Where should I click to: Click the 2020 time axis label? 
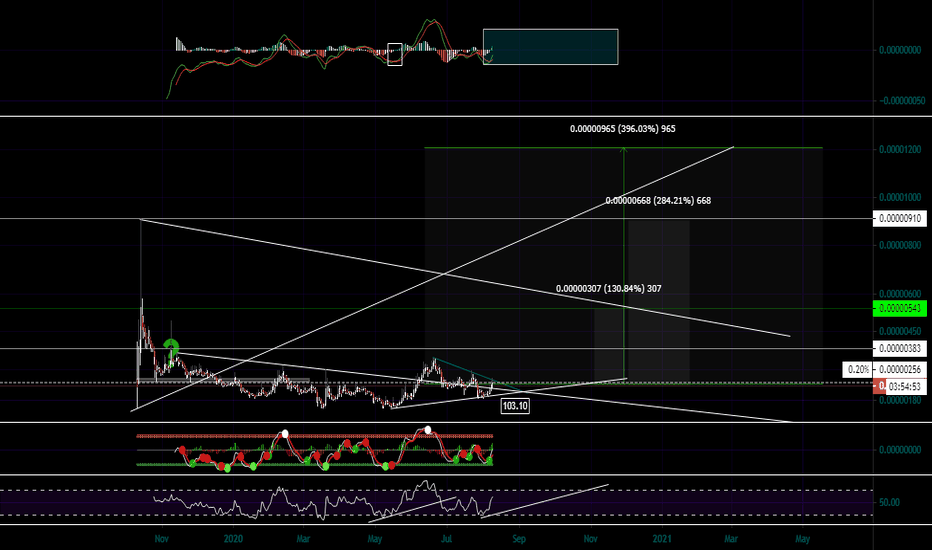[233, 539]
